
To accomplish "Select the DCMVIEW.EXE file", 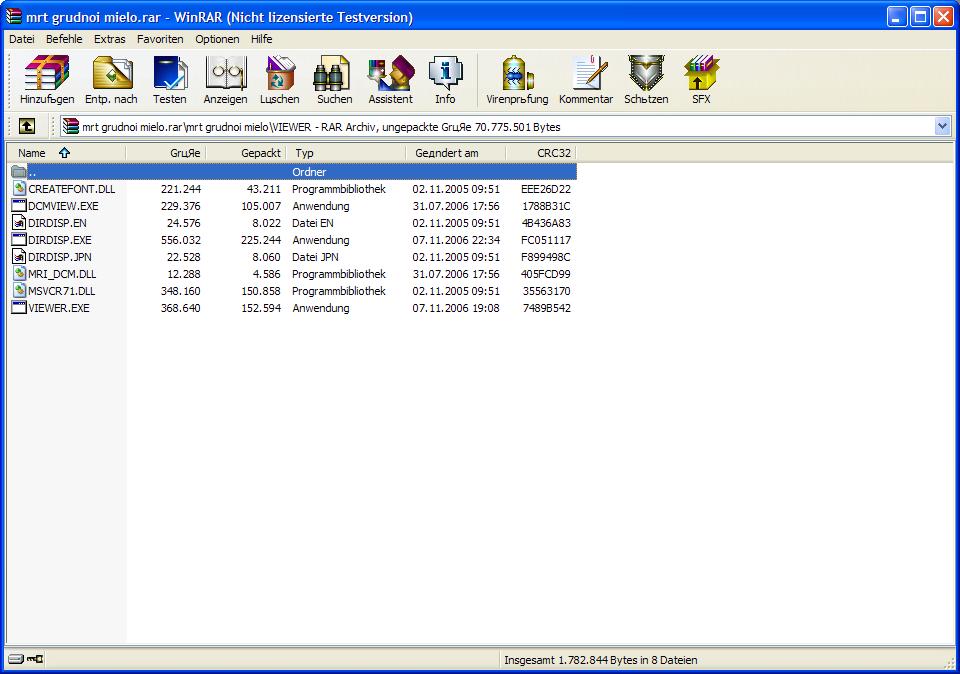I will pyautogui.click(x=63, y=206).
